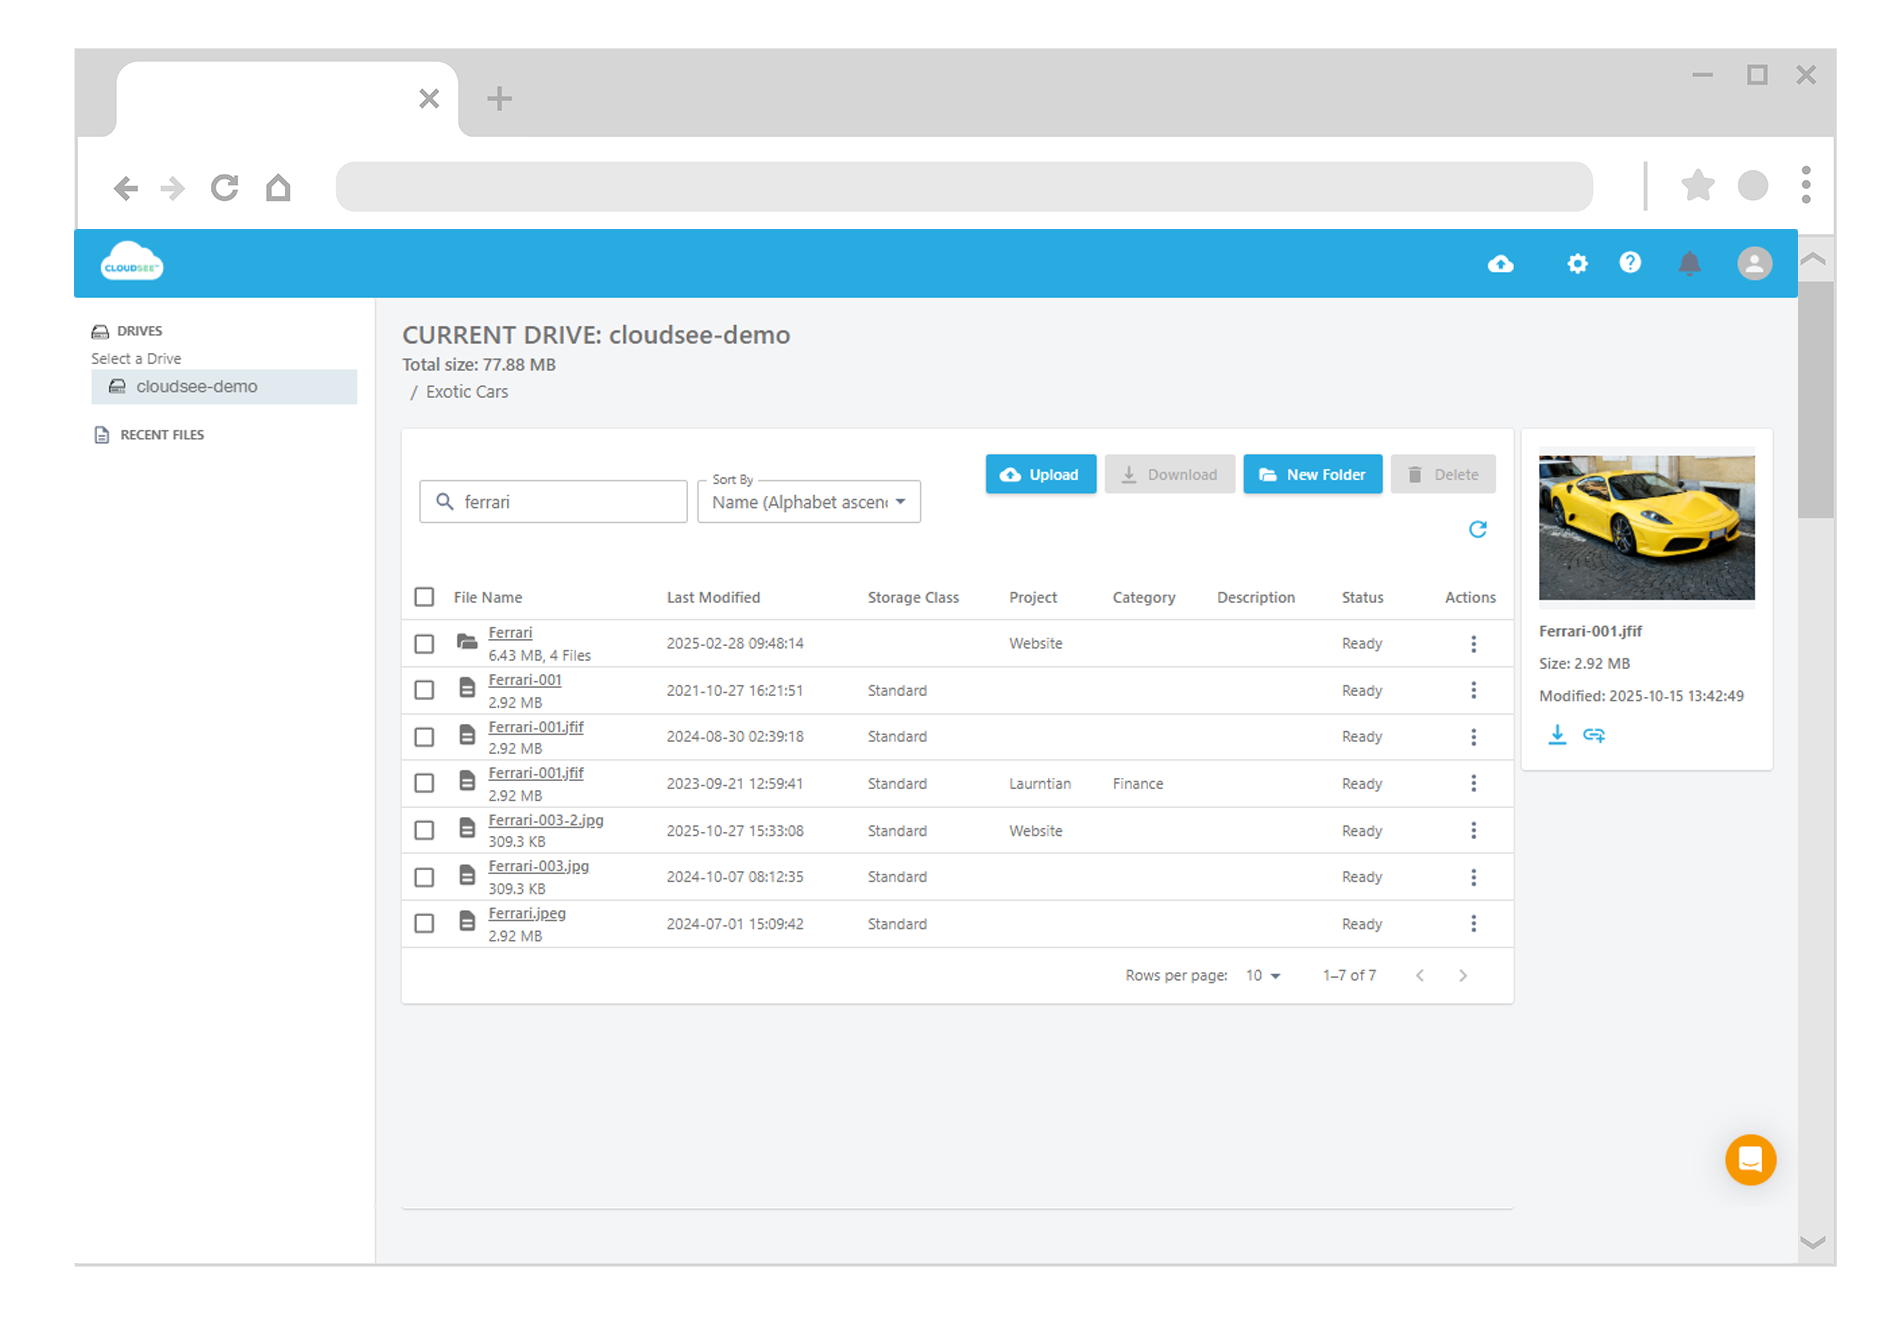1900x1343 pixels.
Task: Open actions menu for Ferrari-001 file
Action: click(1473, 690)
